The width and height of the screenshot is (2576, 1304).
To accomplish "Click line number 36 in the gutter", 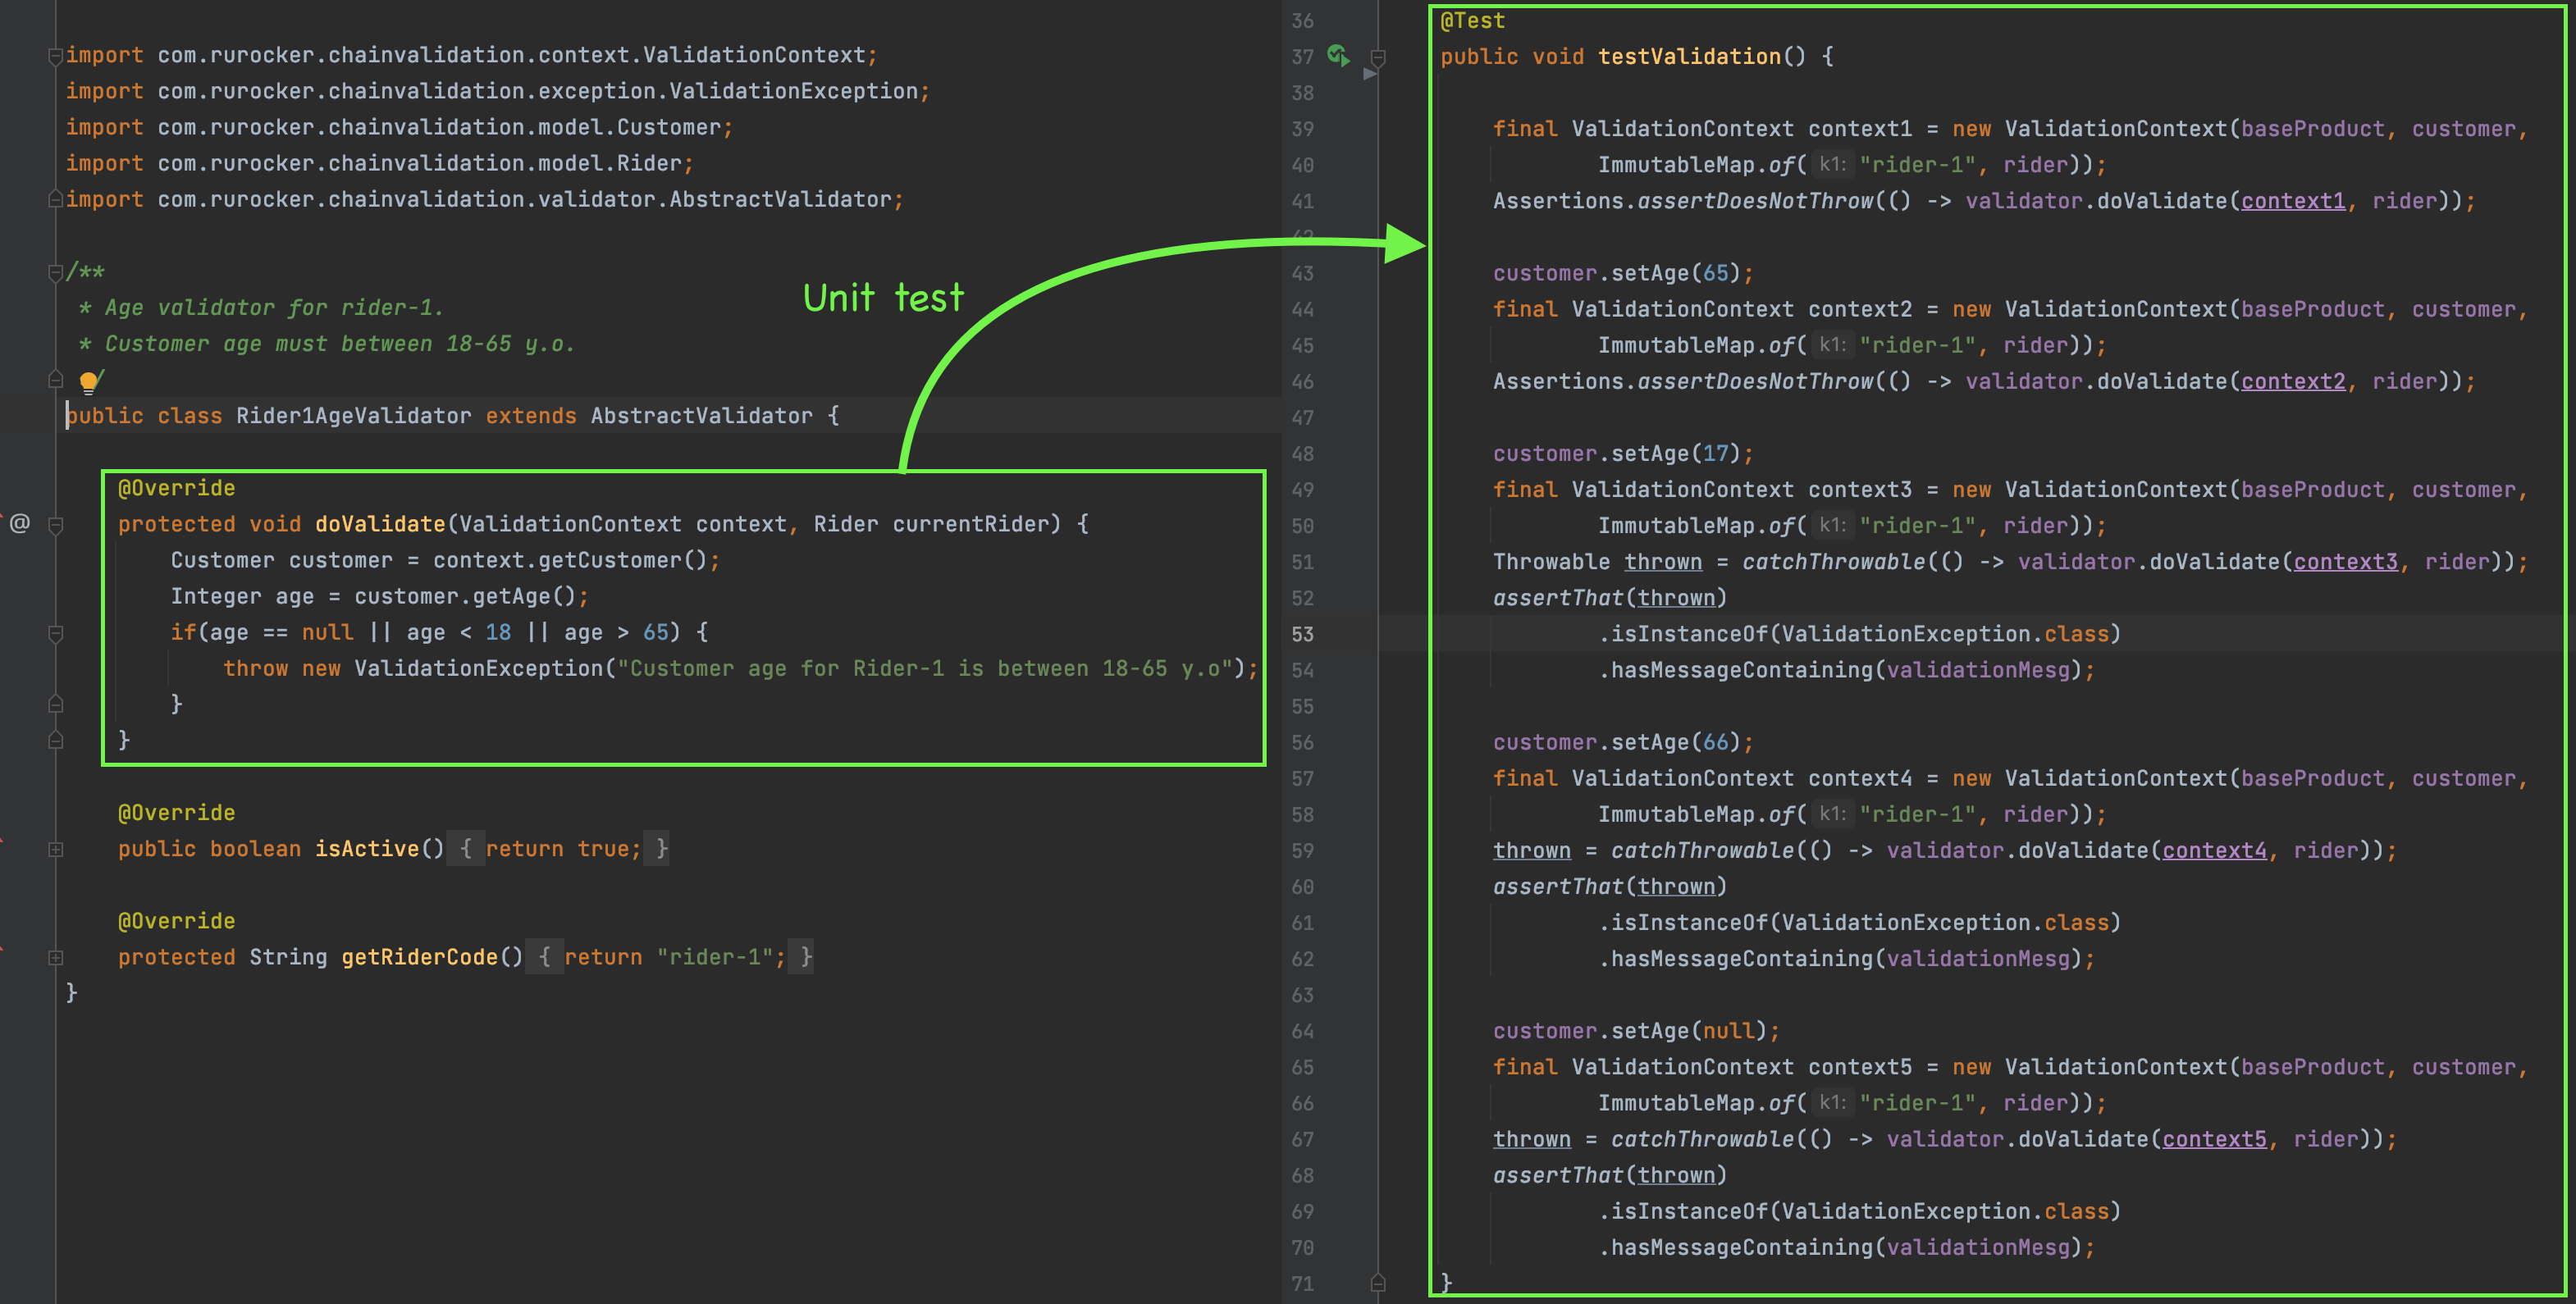I will [1302, 21].
